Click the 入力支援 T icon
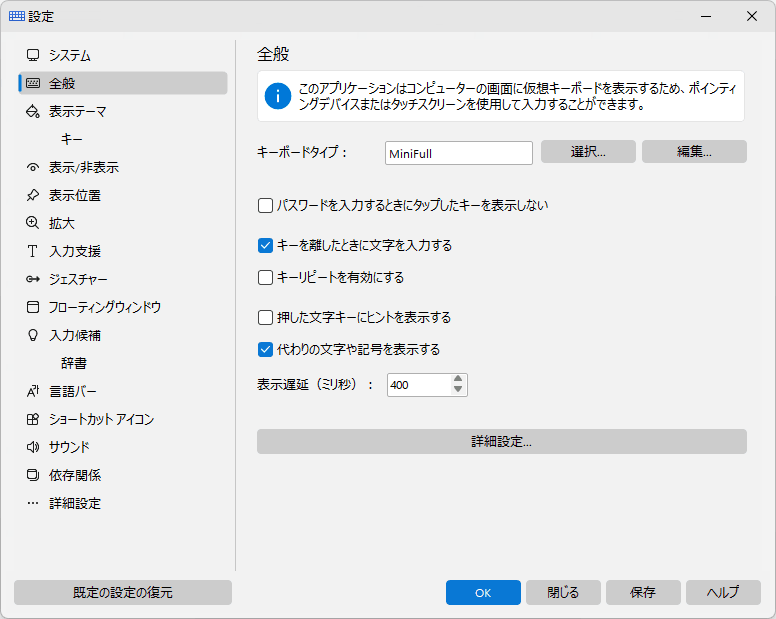The width and height of the screenshot is (776, 619). coord(33,251)
